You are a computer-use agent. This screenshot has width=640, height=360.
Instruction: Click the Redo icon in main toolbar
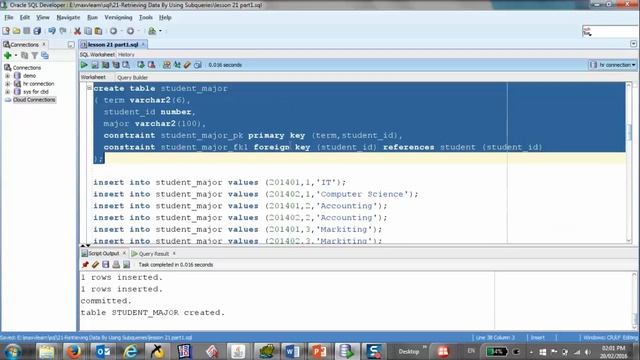coord(63,31)
